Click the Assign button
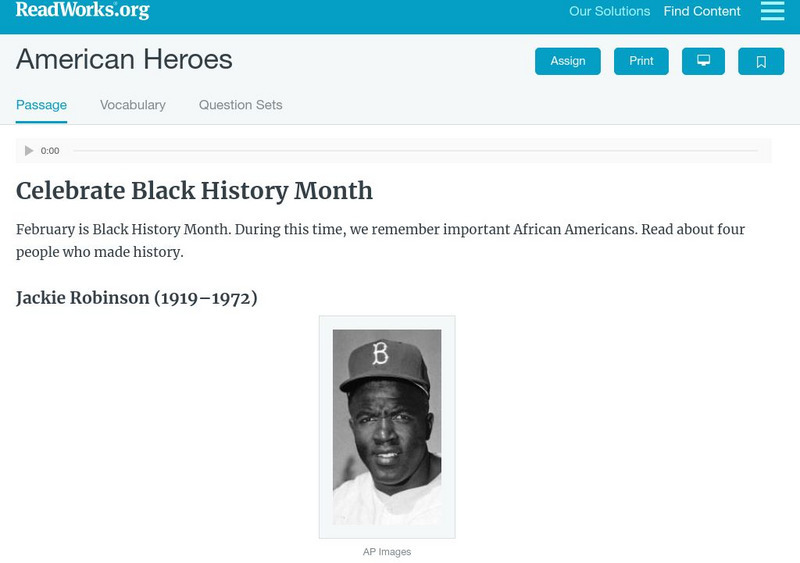Screen dimensions: 800x563 click(568, 61)
